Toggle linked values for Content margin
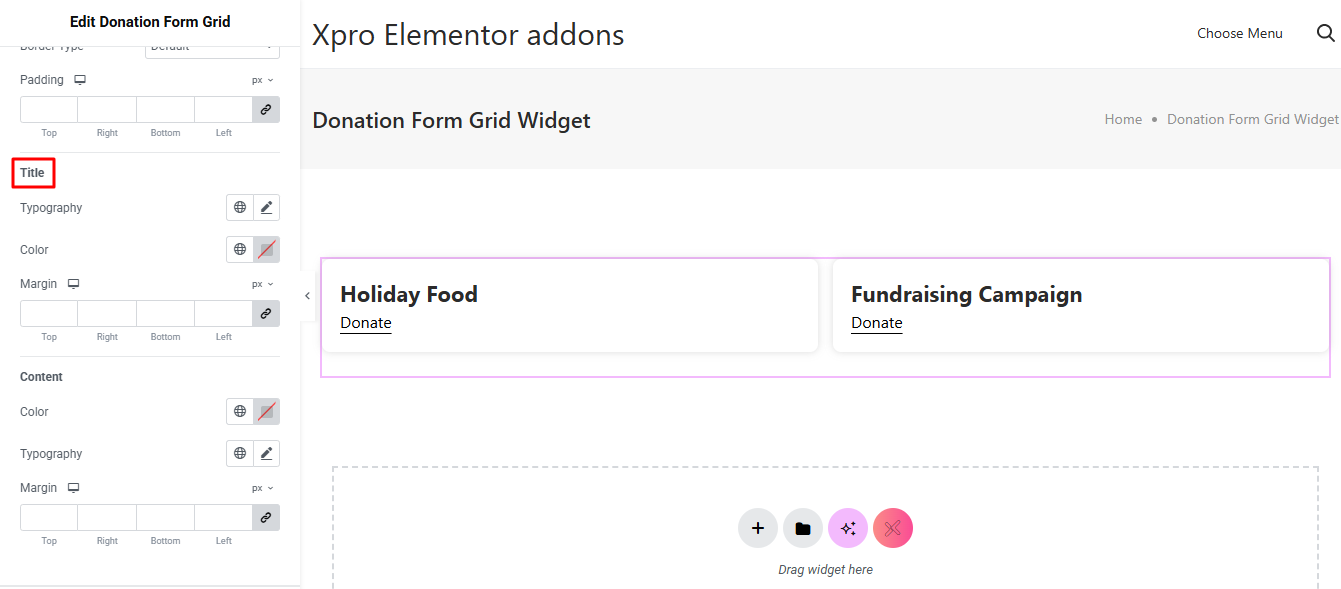1341x589 pixels. tap(266, 518)
